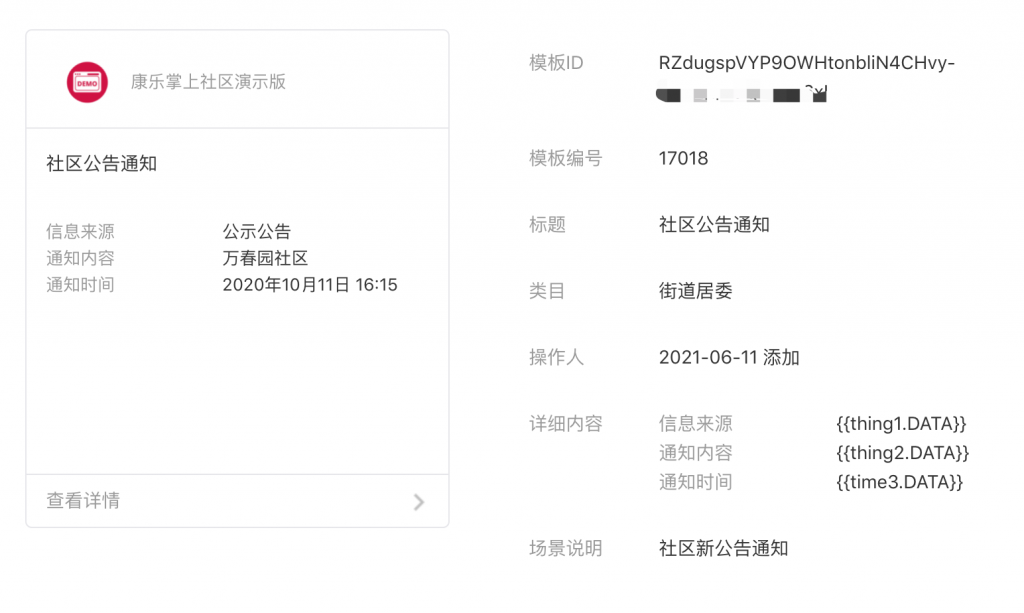This screenshot has height=613, width=1024.
Task: Select the {{thing1.DATA}} placeholder
Action: (x=901, y=424)
